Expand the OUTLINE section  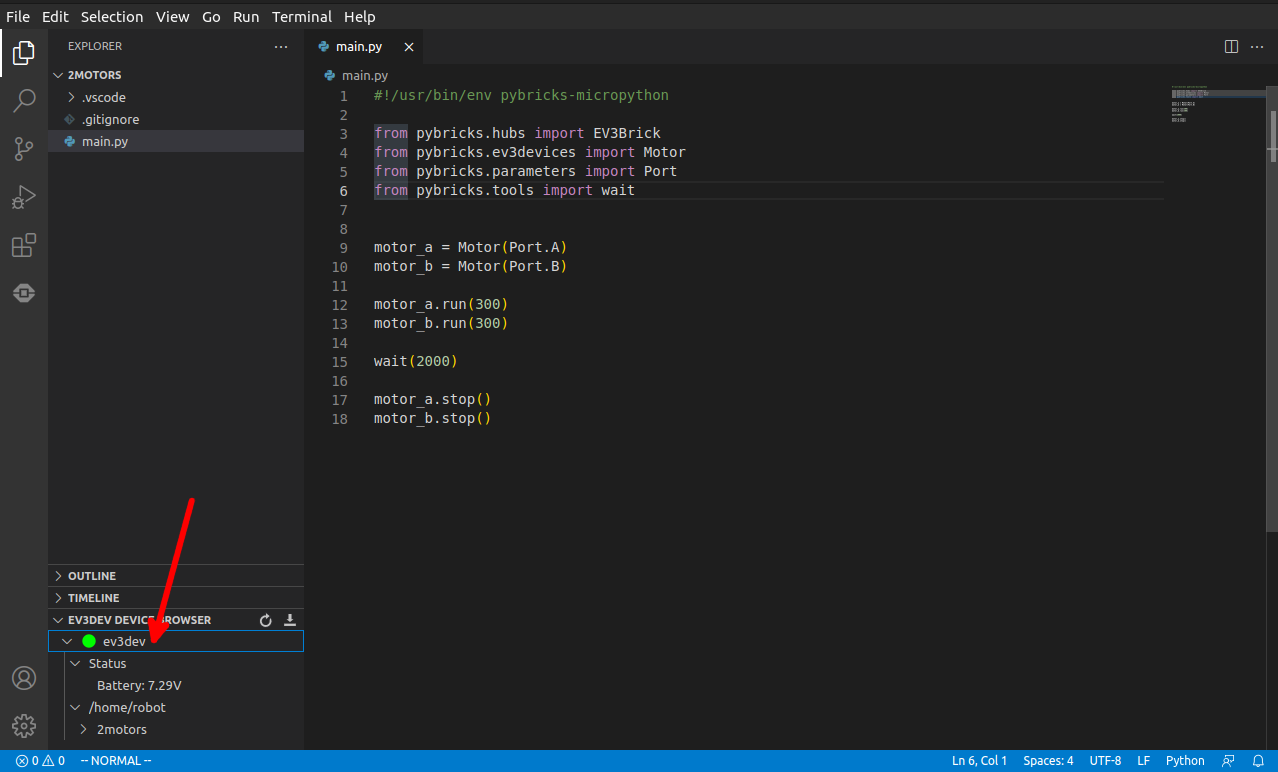92,576
